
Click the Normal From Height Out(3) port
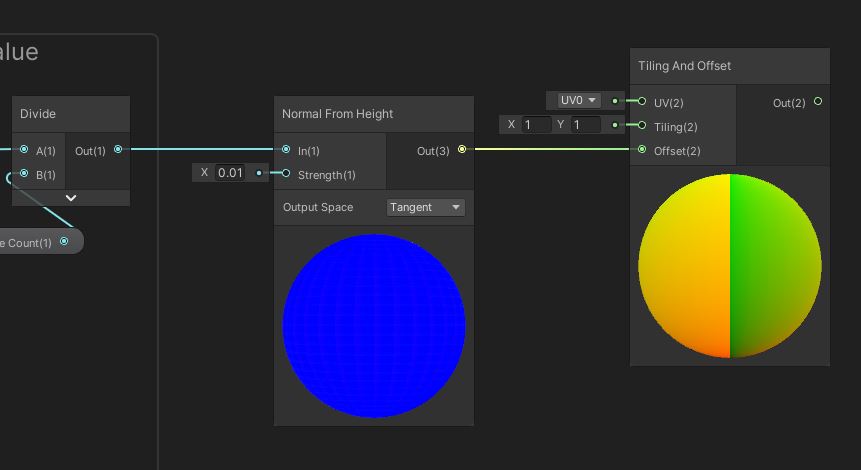coord(461,150)
